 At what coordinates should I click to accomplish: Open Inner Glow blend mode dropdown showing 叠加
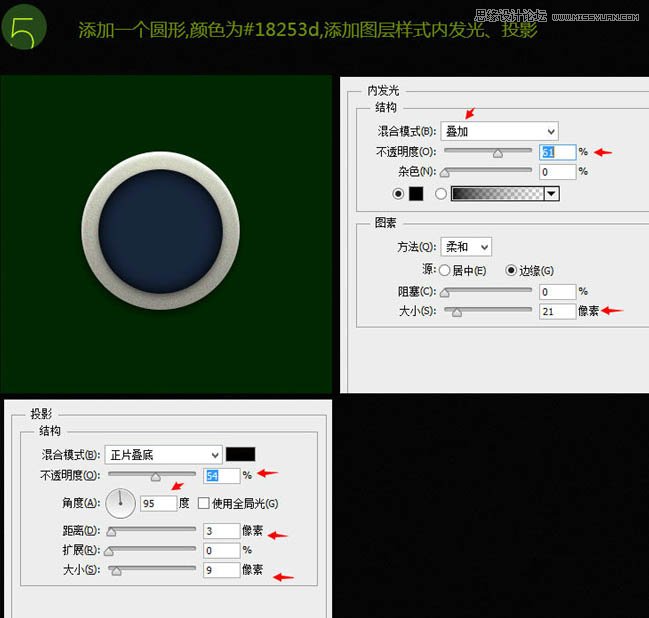(499, 131)
